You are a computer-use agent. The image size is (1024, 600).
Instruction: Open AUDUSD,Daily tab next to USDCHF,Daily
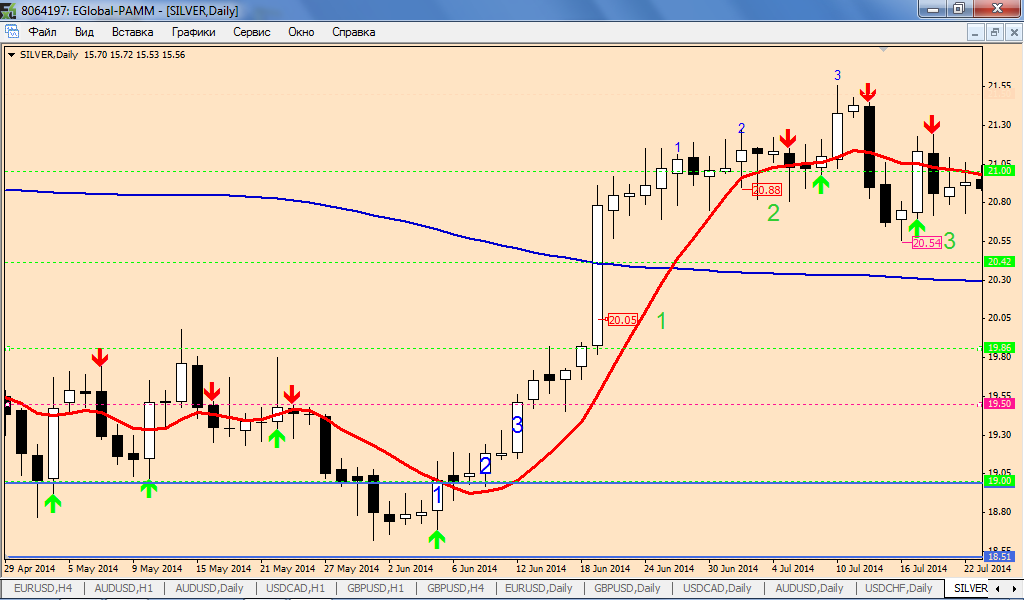coord(809,588)
